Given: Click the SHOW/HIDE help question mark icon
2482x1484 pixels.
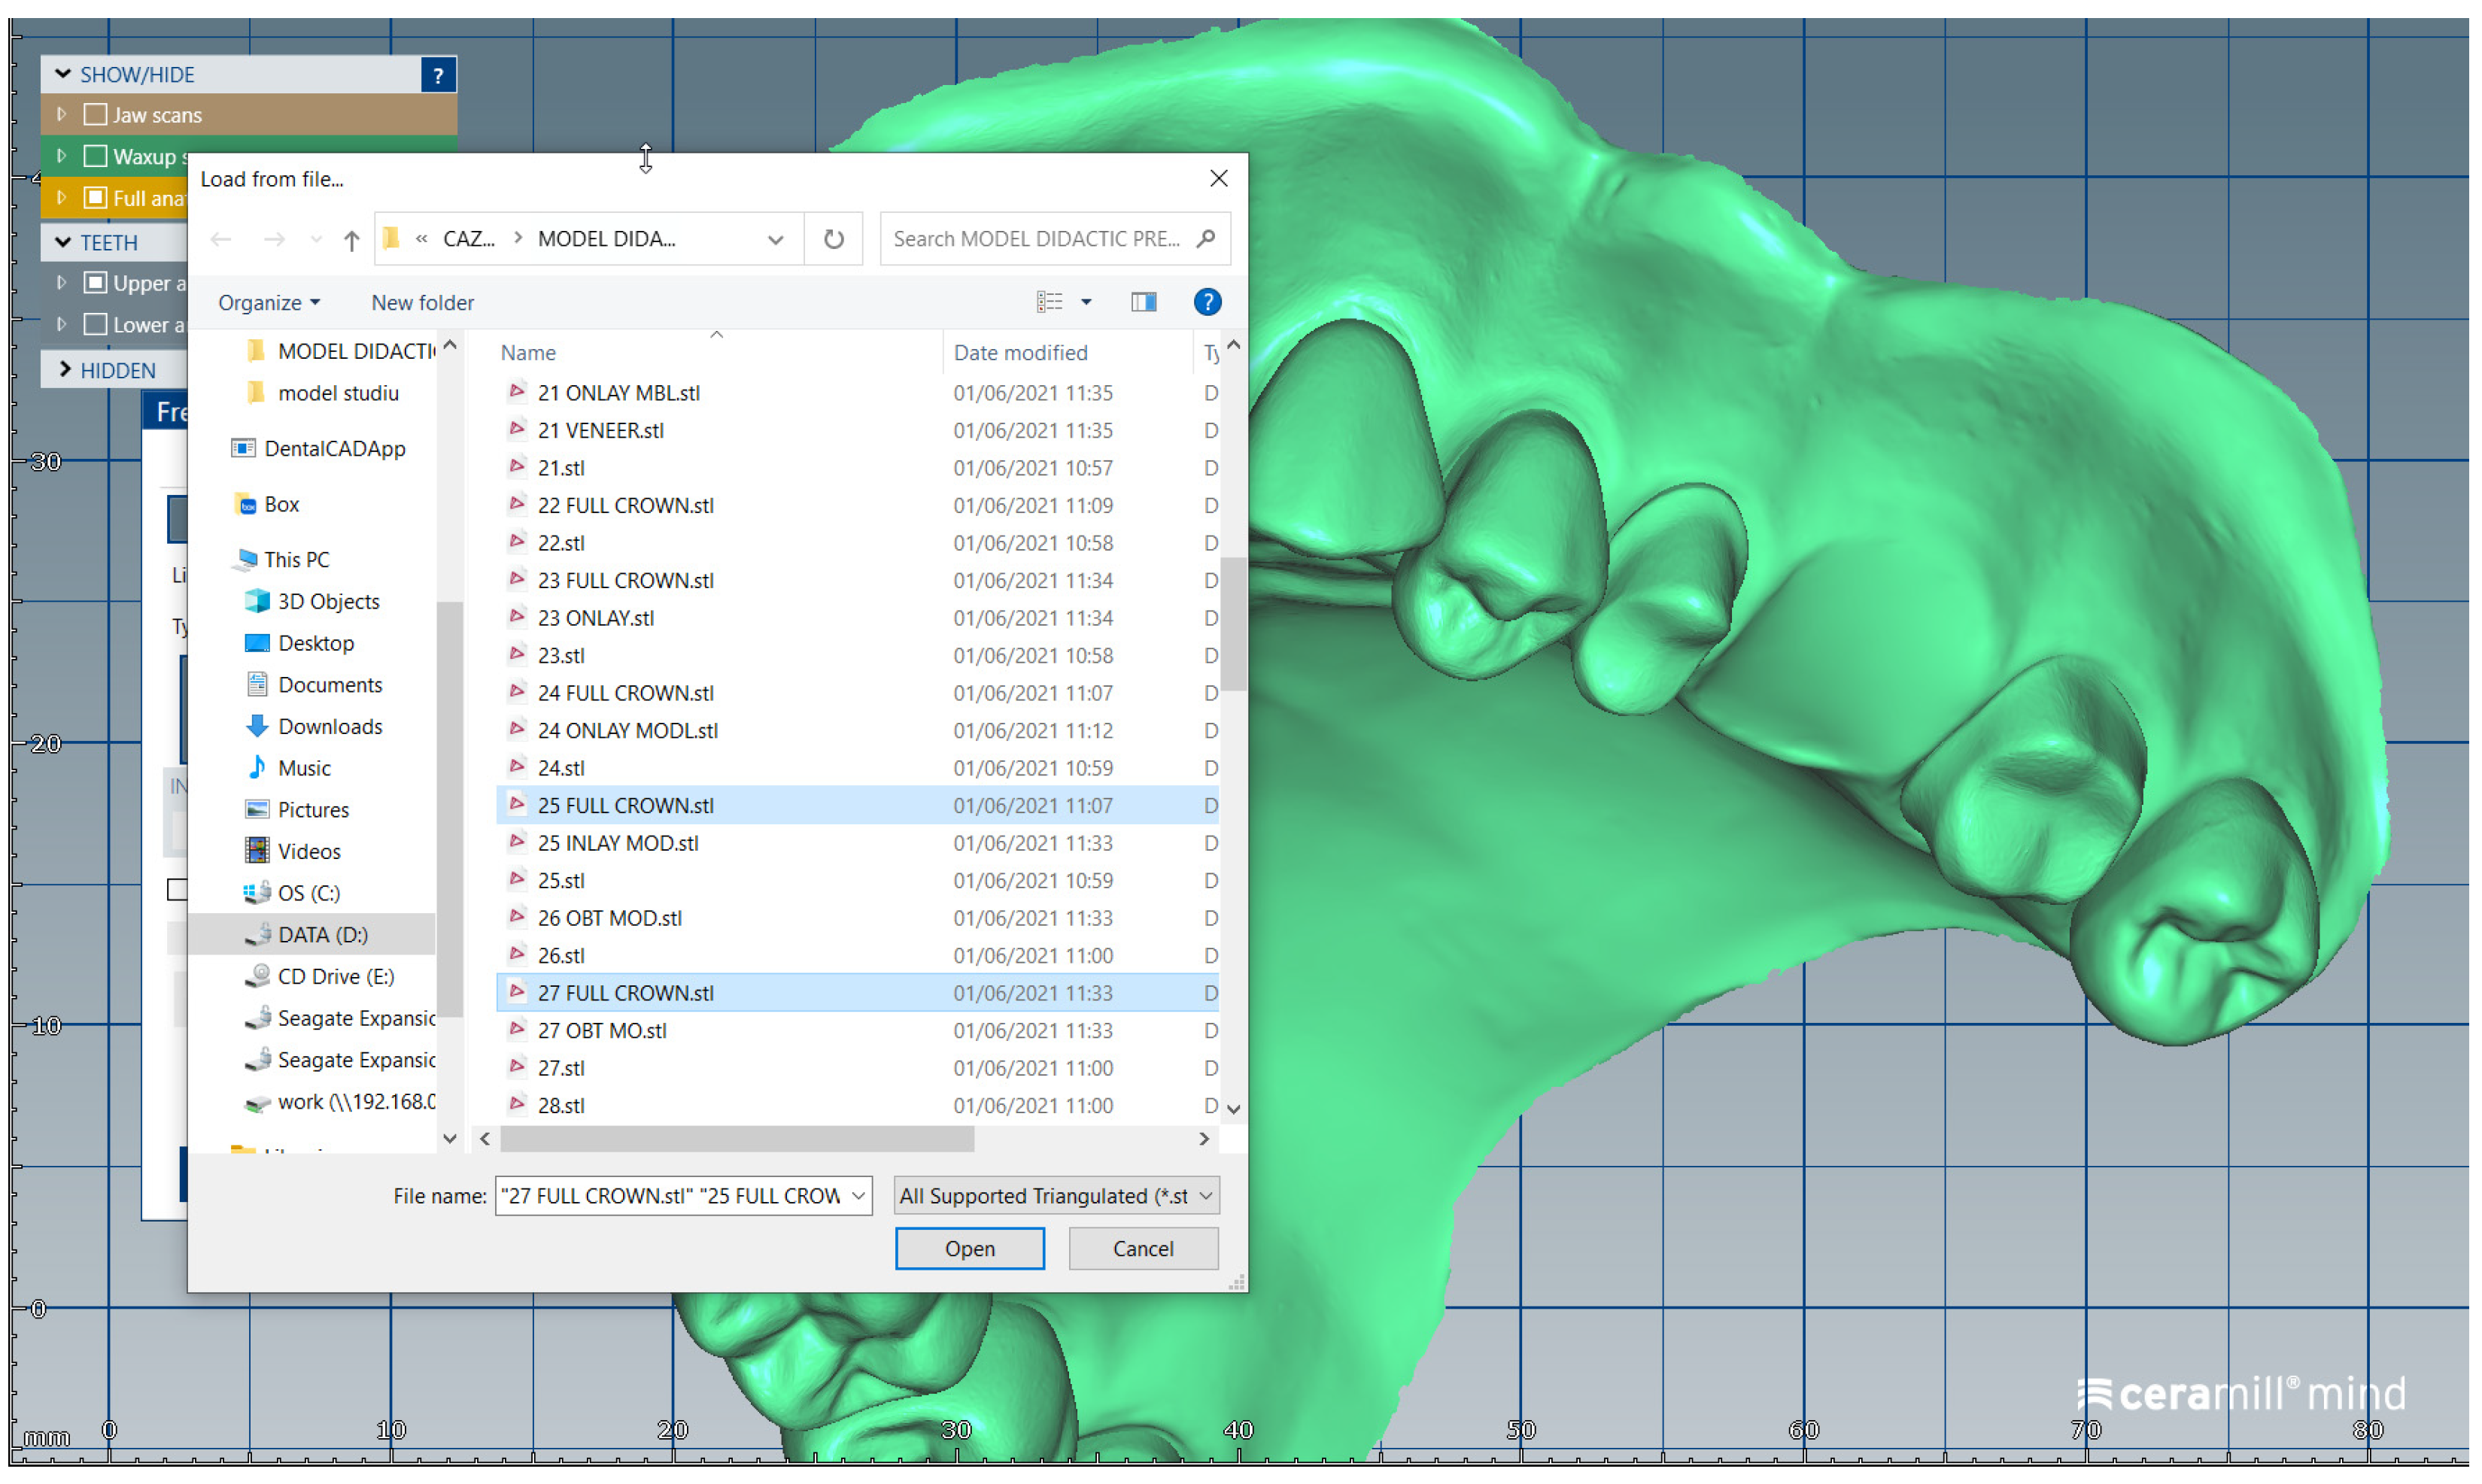Looking at the screenshot, I should [438, 75].
